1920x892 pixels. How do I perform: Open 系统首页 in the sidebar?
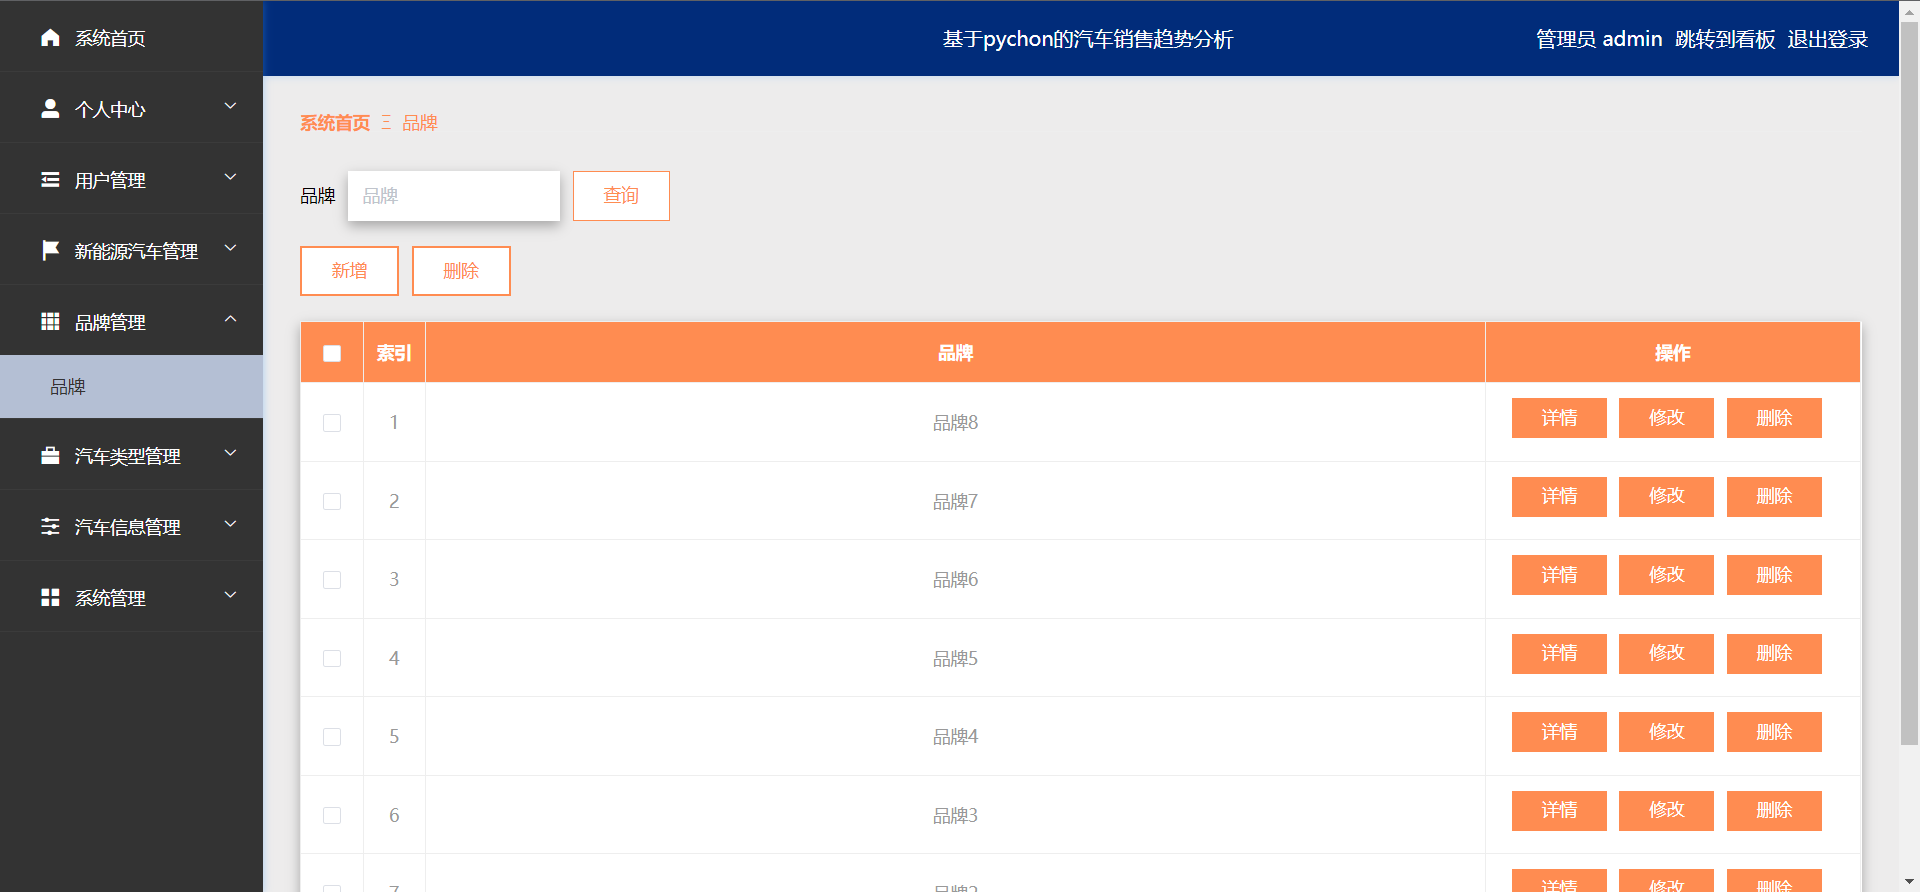point(131,36)
